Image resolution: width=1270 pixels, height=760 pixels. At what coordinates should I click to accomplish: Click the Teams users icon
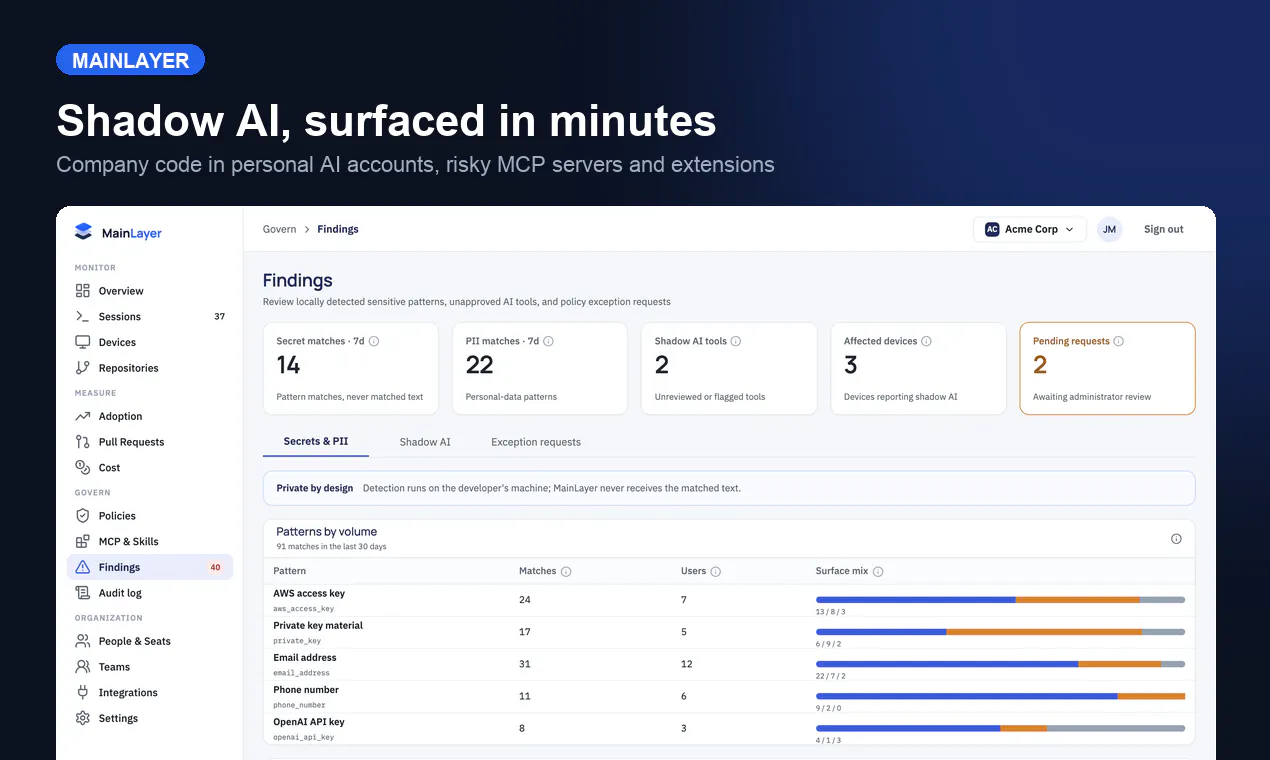[83, 667]
